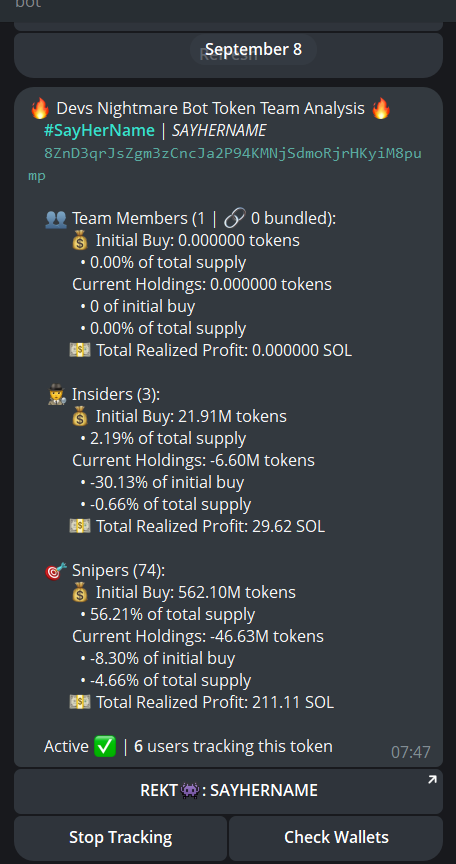This screenshot has height=864, width=456.
Task: Click the alien monster icon in REKT button
Action: coord(190,791)
